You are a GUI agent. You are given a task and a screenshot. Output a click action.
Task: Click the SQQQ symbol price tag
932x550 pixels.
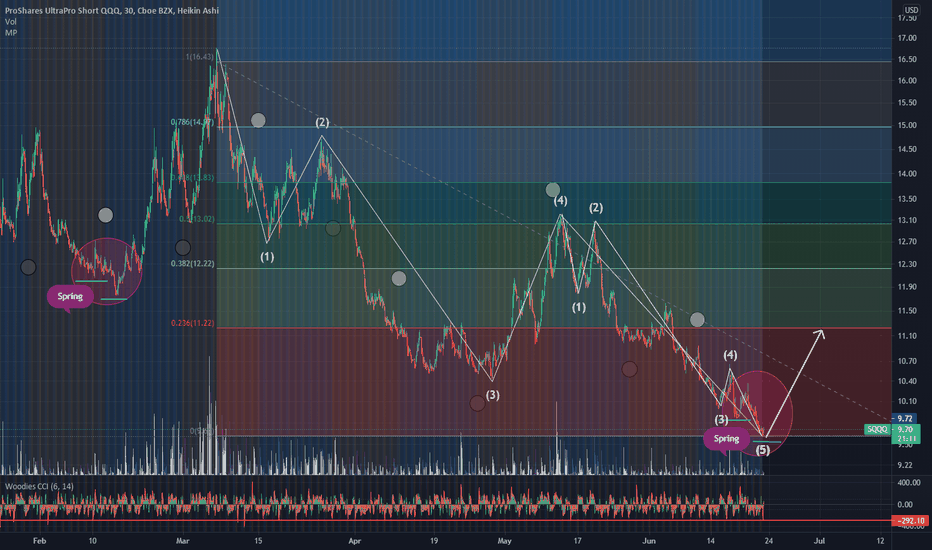coord(877,429)
